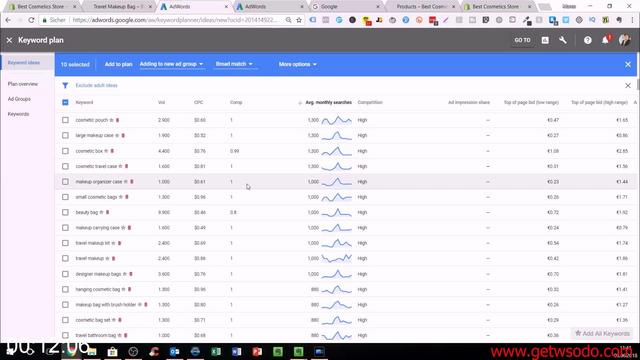
Task: Star the travel makeup kit keyword
Action: pos(113,243)
